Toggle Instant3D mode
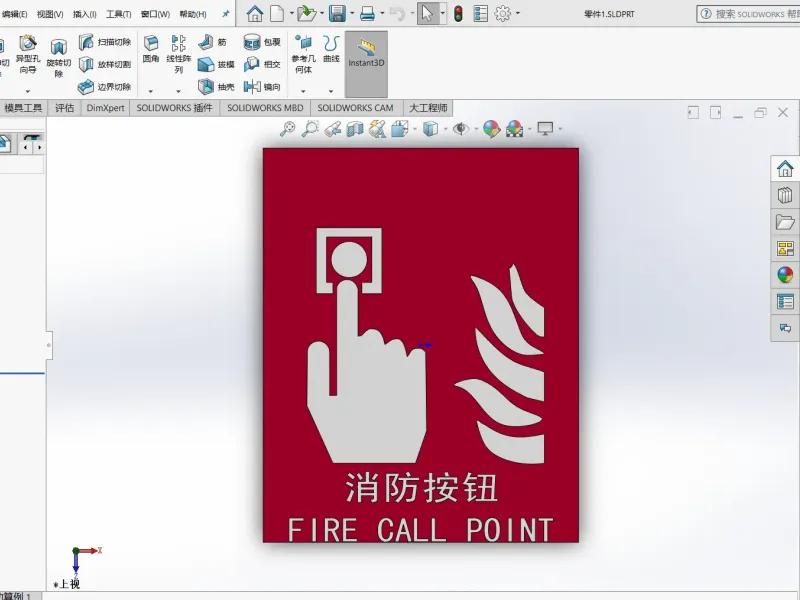The height and width of the screenshot is (600, 800). (366, 64)
